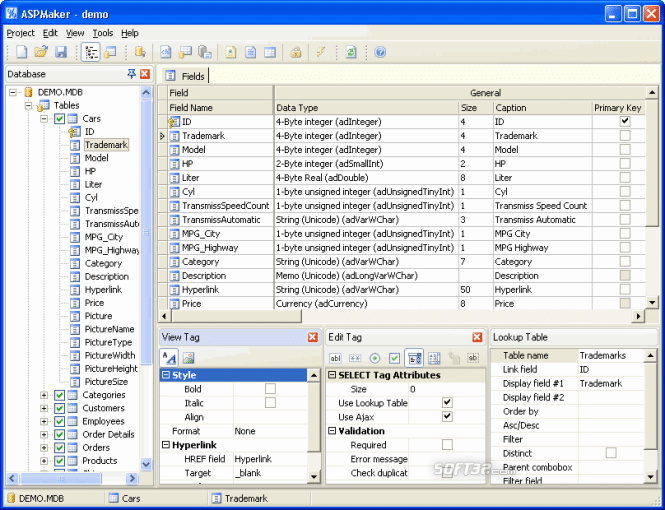Toggle the Italic checkbox in View Tag
Viewport: 665px width, 510px height.
click(x=270, y=403)
